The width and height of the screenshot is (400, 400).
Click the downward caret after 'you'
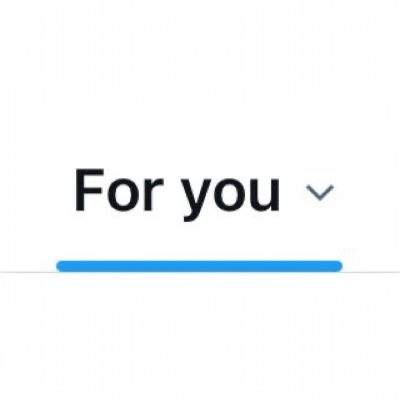tap(320, 193)
